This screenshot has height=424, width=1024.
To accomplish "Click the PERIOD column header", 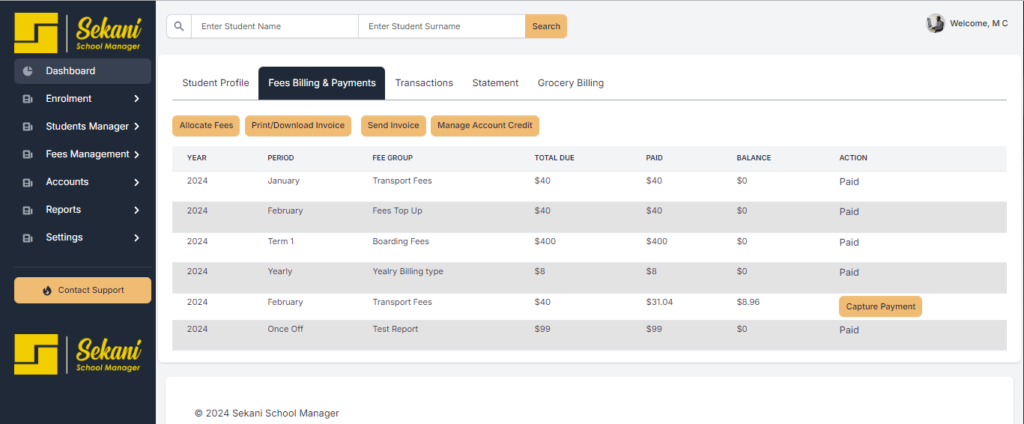I will (x=281, y=158).
